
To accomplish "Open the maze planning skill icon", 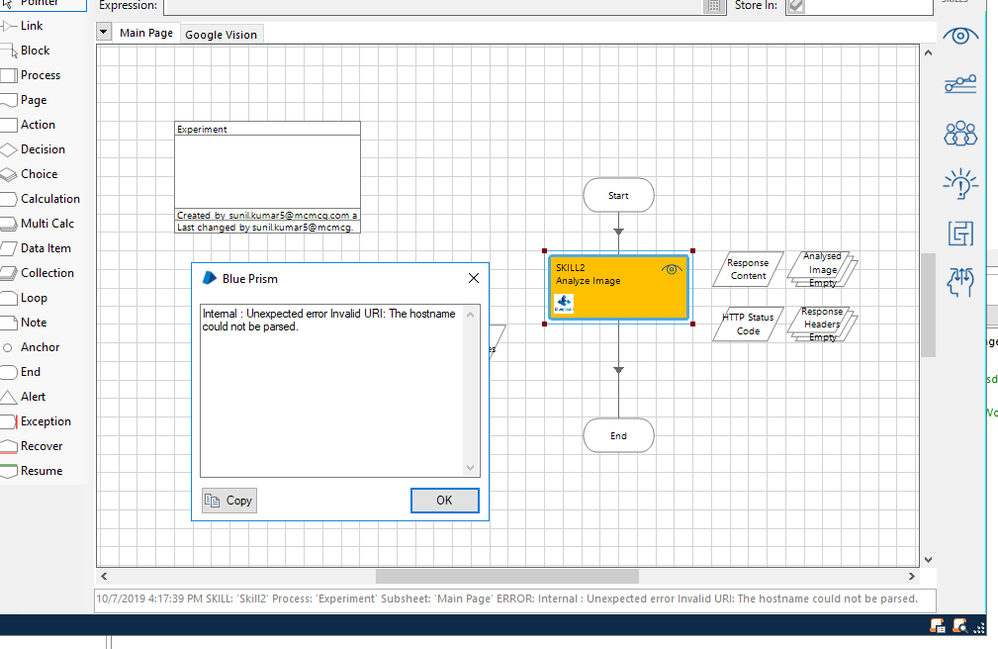I will tap(960, 233).
